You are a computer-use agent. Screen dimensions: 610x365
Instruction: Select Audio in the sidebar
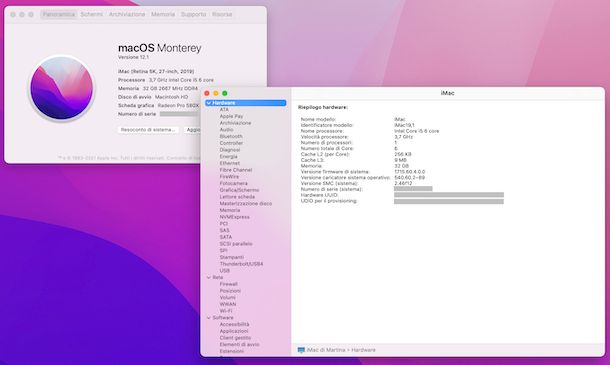[x=226, y=130]
